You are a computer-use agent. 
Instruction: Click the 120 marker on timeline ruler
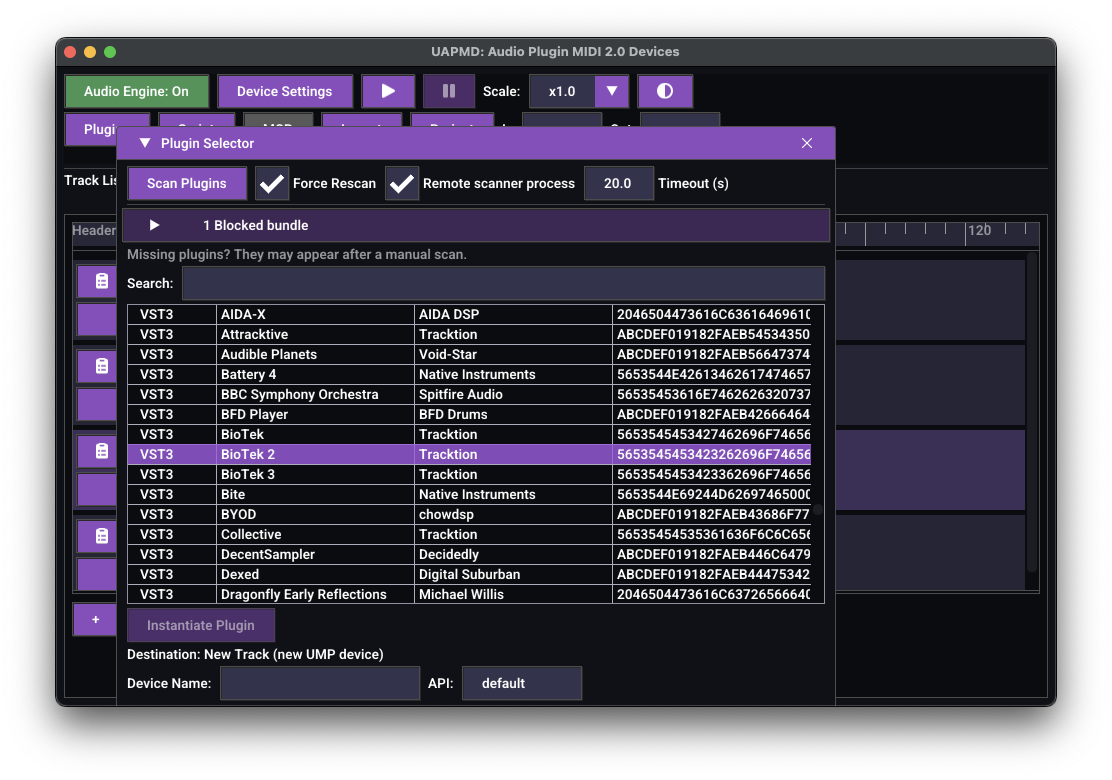[x=979, y=230]
